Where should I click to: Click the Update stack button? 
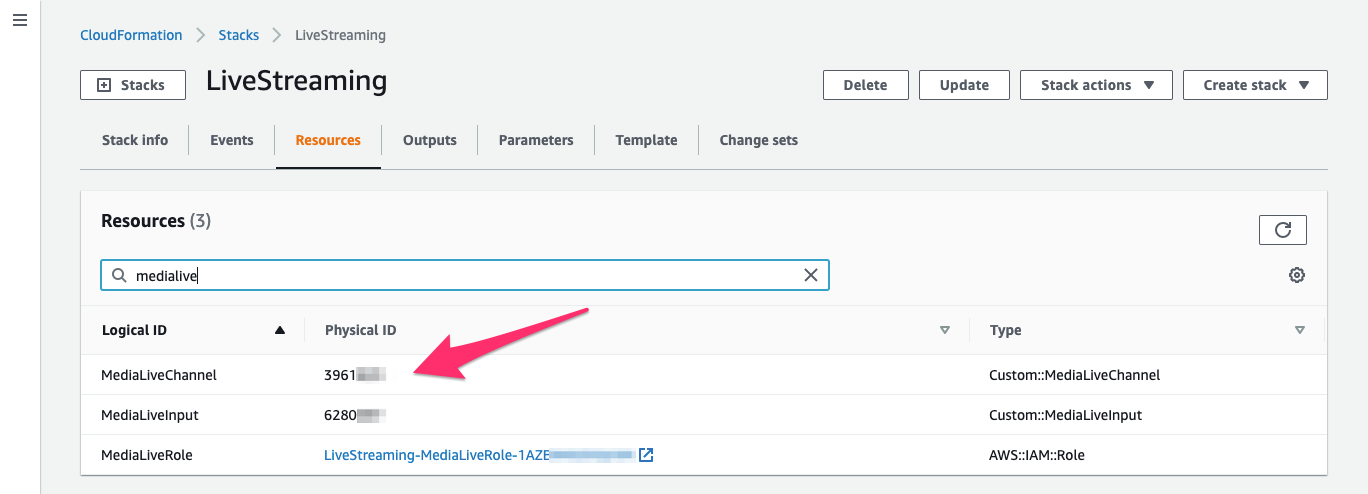[x=964, y=85]
